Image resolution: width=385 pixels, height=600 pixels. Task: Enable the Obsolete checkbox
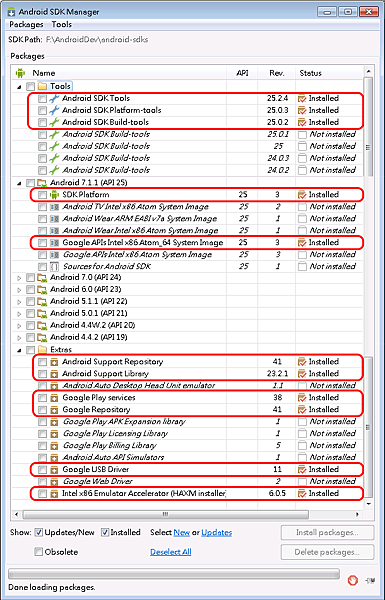click(x=38, y=552)
